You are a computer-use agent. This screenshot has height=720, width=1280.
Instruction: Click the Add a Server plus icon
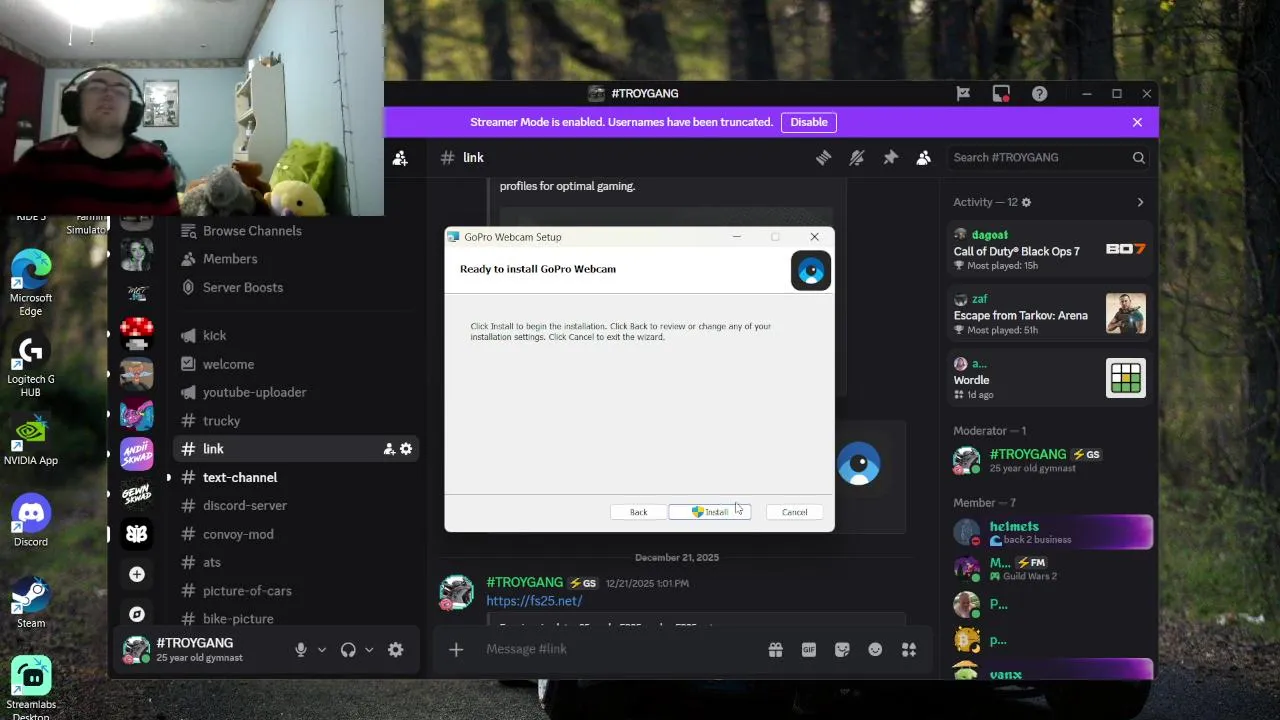137,574
